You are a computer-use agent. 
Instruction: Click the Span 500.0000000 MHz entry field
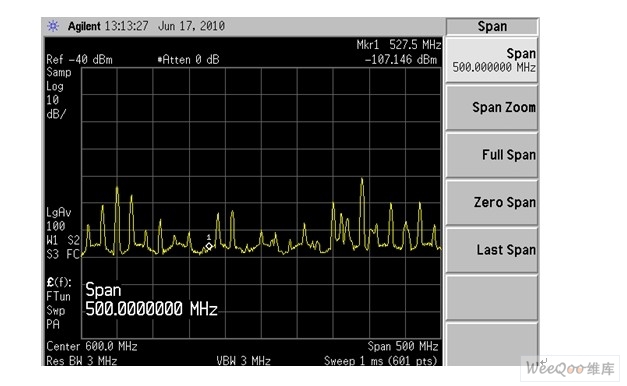pos(151,300)
